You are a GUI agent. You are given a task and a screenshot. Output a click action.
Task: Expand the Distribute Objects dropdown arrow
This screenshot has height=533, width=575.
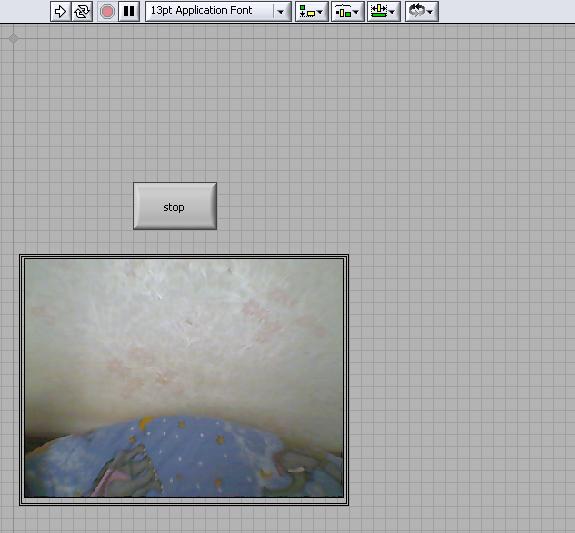pyautogui.click(x=356, y=12)
